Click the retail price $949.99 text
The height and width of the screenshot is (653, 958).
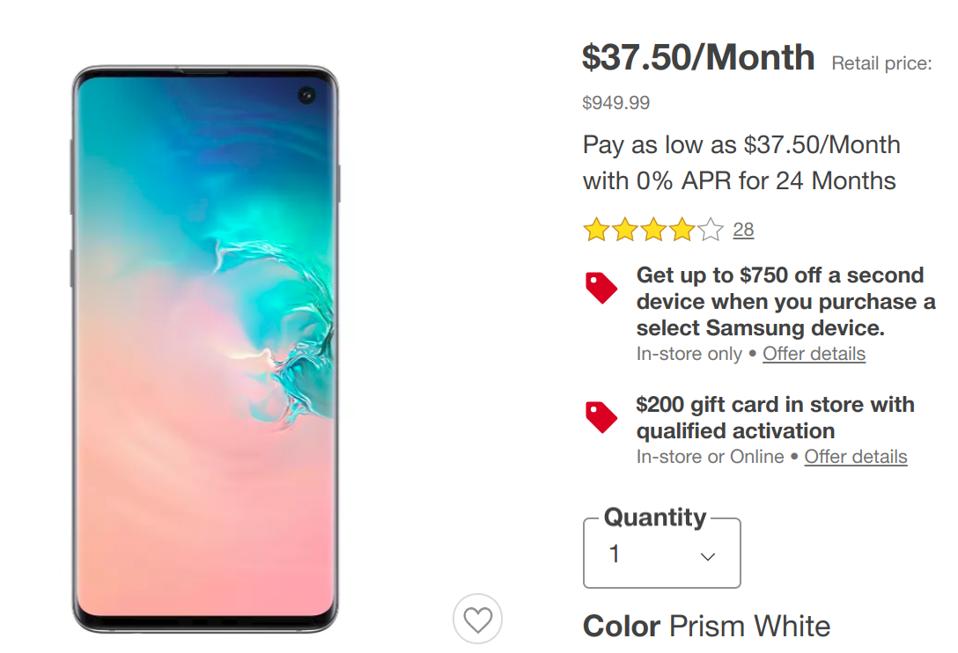point(615,102)
